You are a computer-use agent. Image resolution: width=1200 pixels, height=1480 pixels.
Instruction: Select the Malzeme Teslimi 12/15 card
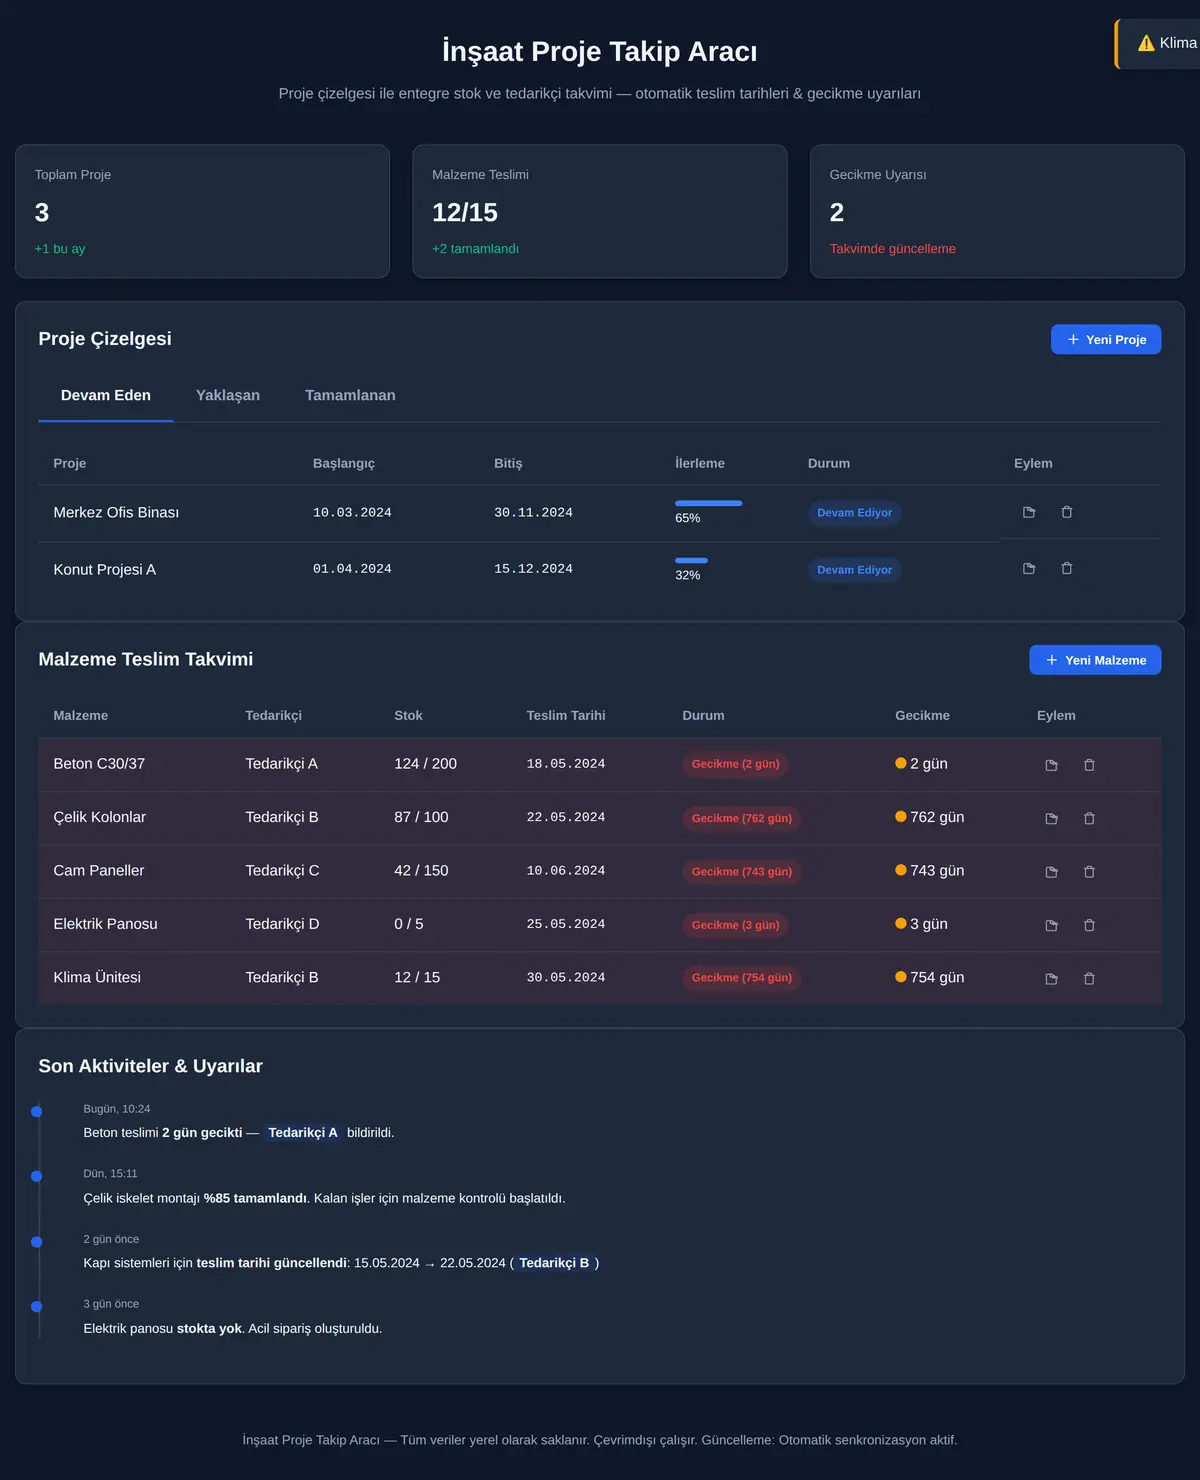600,211
